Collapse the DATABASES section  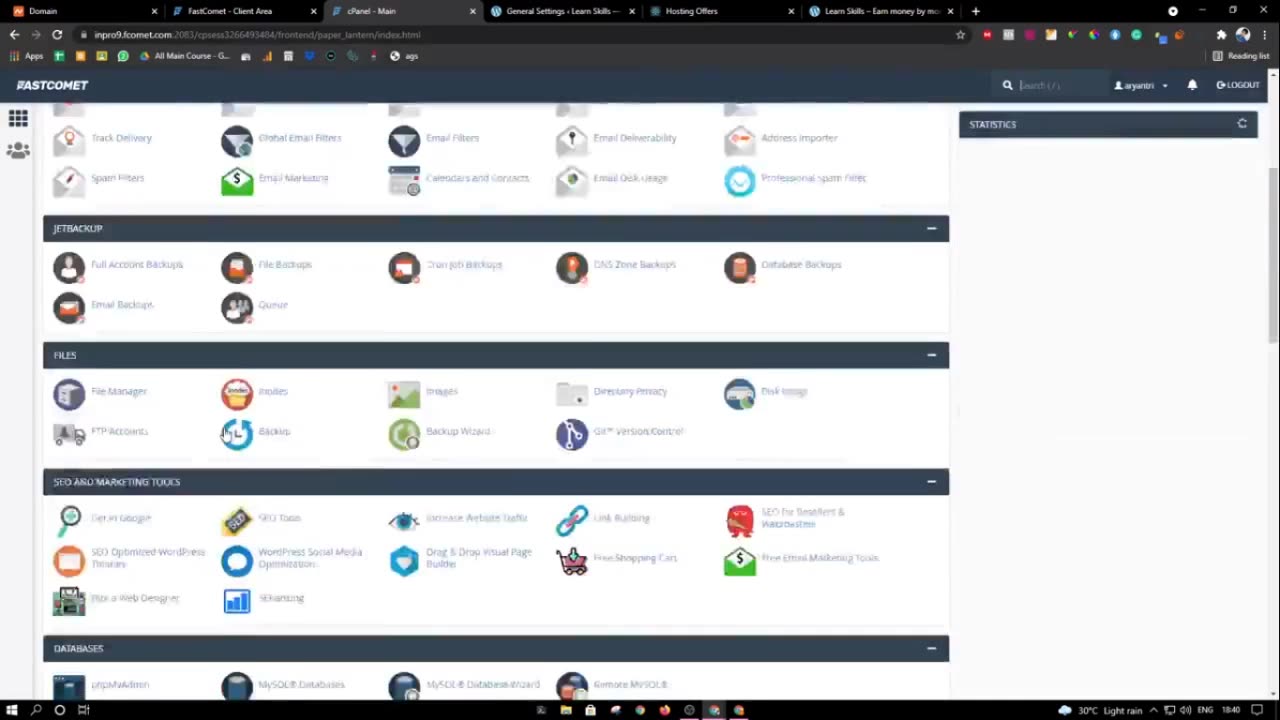(931, 649)
